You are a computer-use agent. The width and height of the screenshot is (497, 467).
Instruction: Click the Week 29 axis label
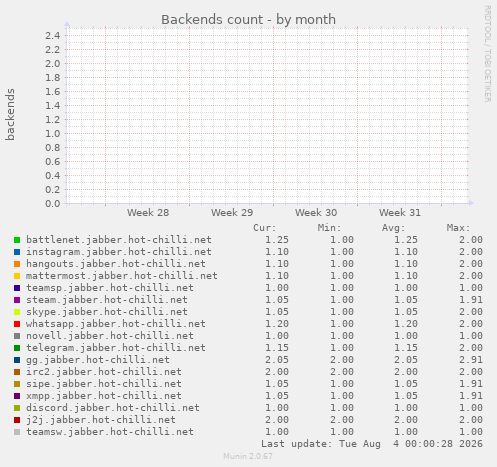pos(232,213)
